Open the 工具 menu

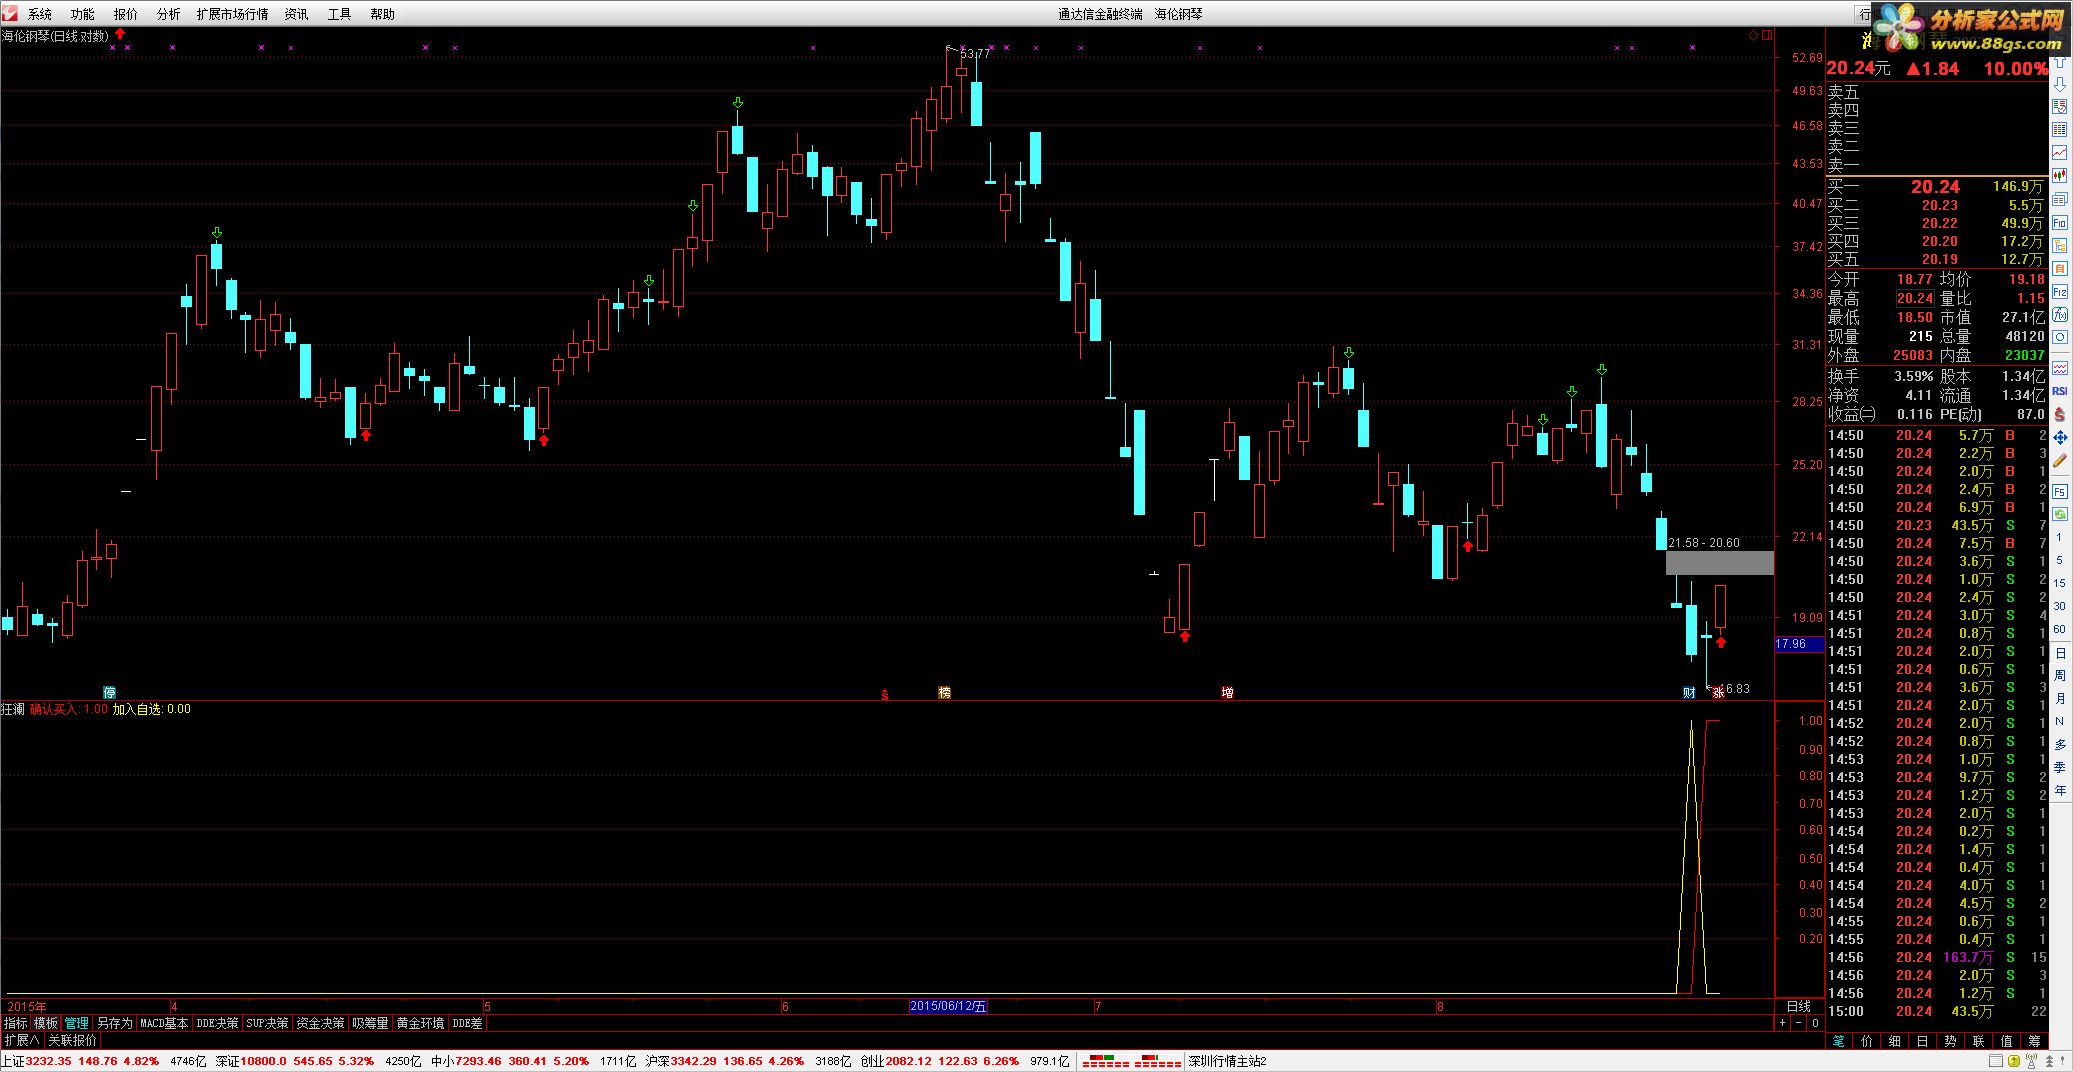[x=340, y=14]
